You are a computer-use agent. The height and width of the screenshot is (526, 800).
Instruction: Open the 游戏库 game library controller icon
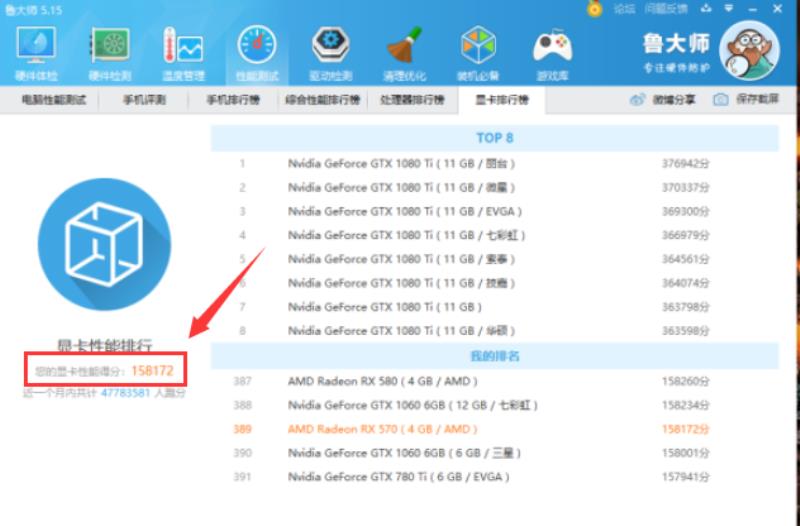[552, 54]
